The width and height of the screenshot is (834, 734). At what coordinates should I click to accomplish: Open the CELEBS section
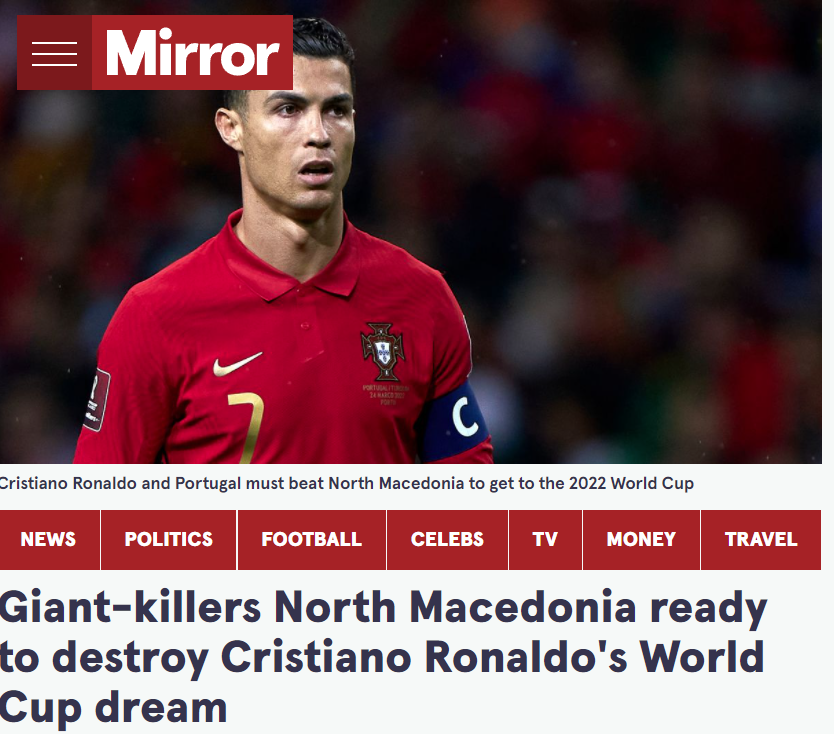click(x=447, y=539)
